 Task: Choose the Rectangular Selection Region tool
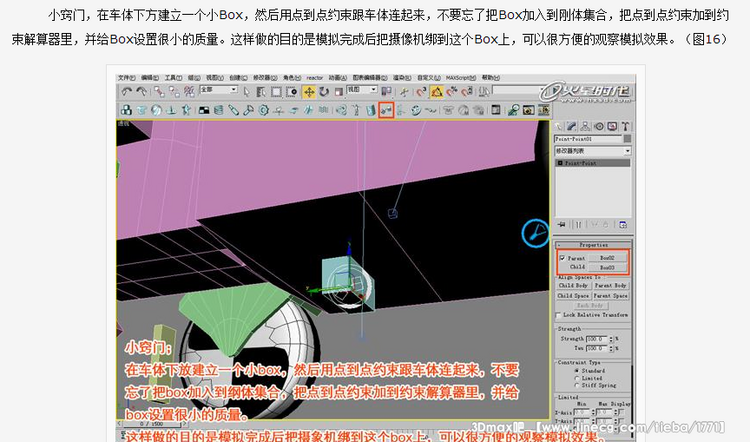coord(276,91)
